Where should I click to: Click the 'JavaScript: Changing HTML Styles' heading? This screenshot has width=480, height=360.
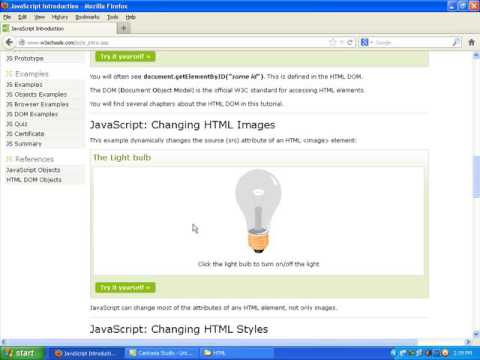click(179, 329)
